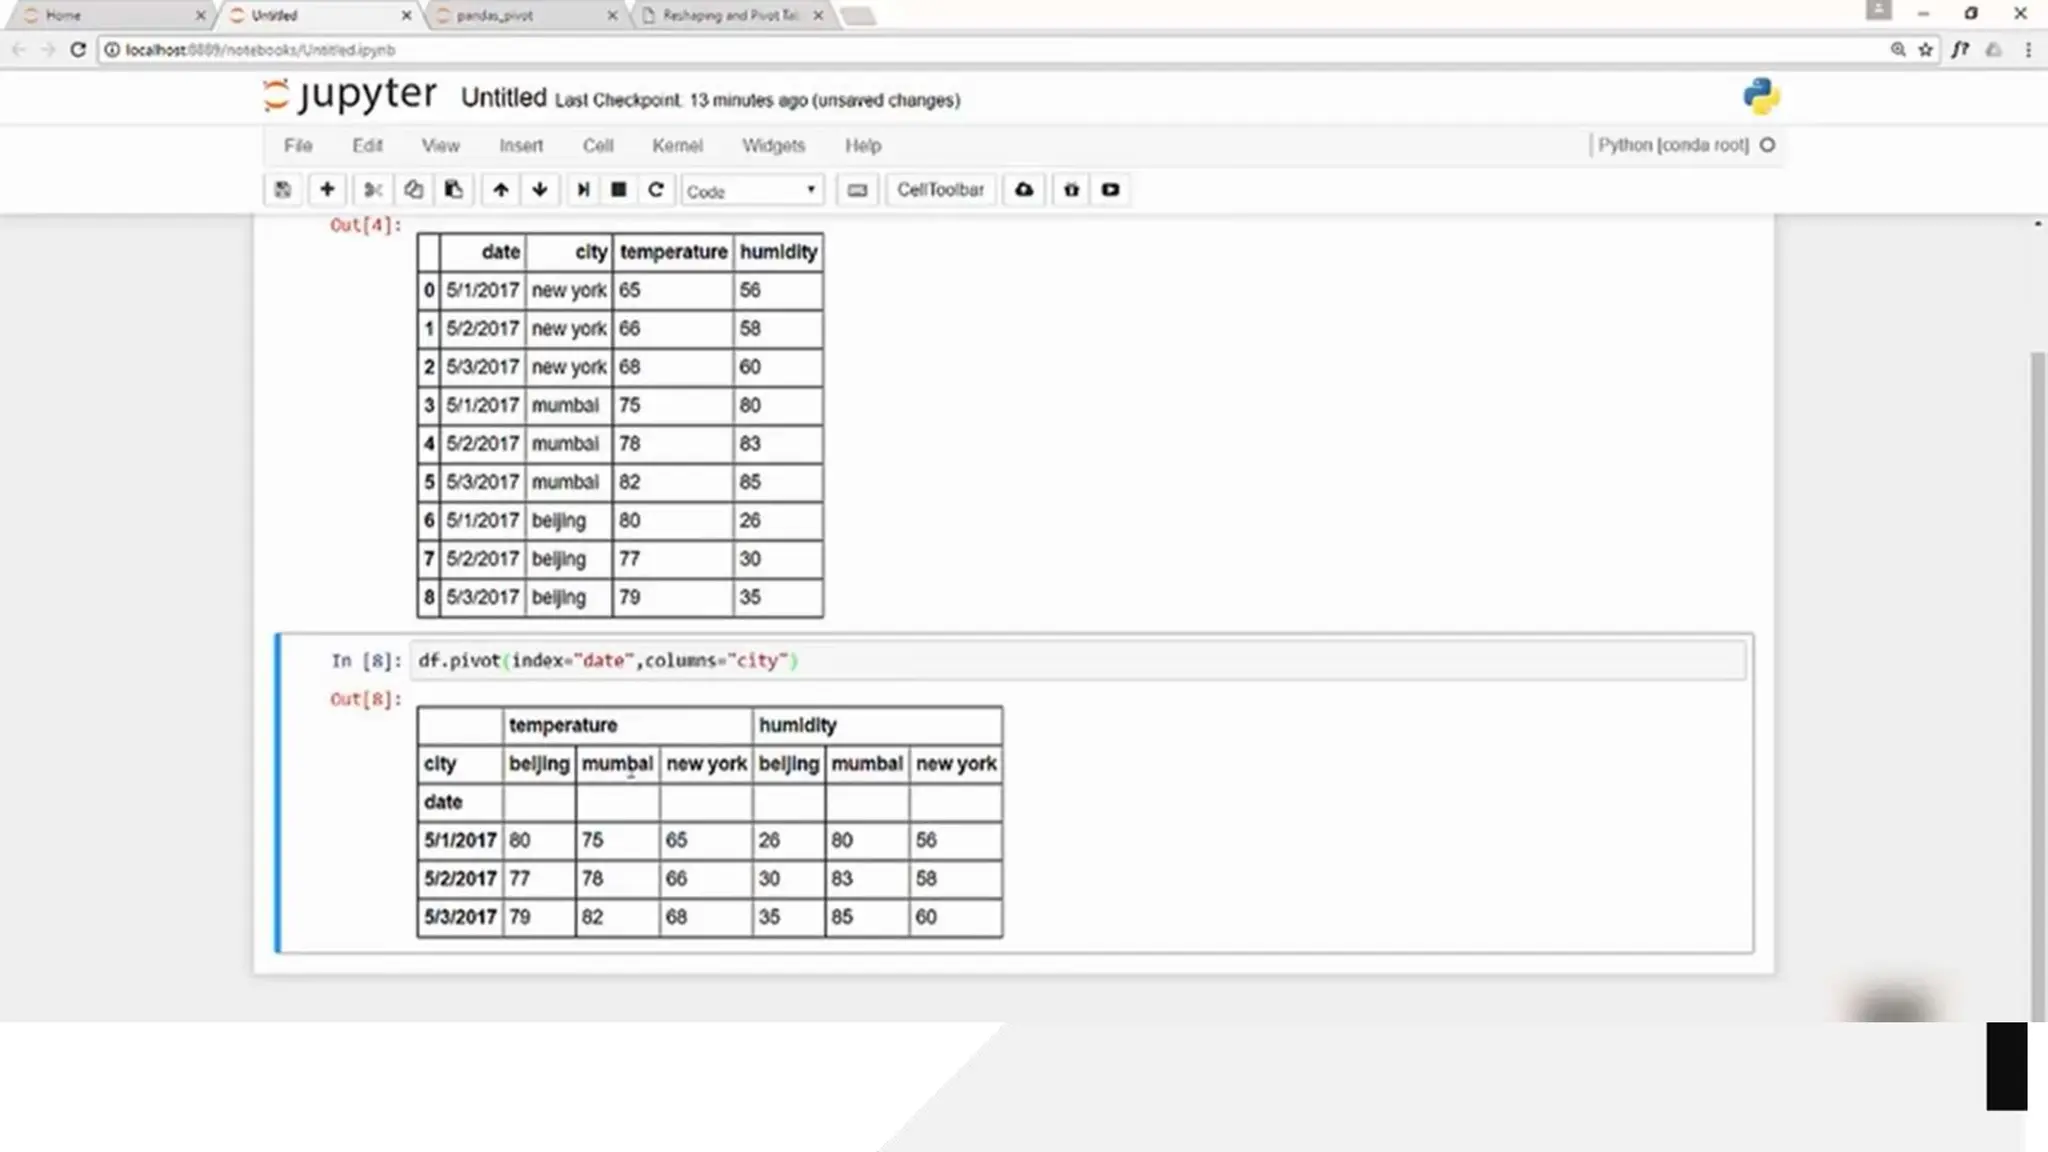Move the selected cell up

tap(501, 190)
